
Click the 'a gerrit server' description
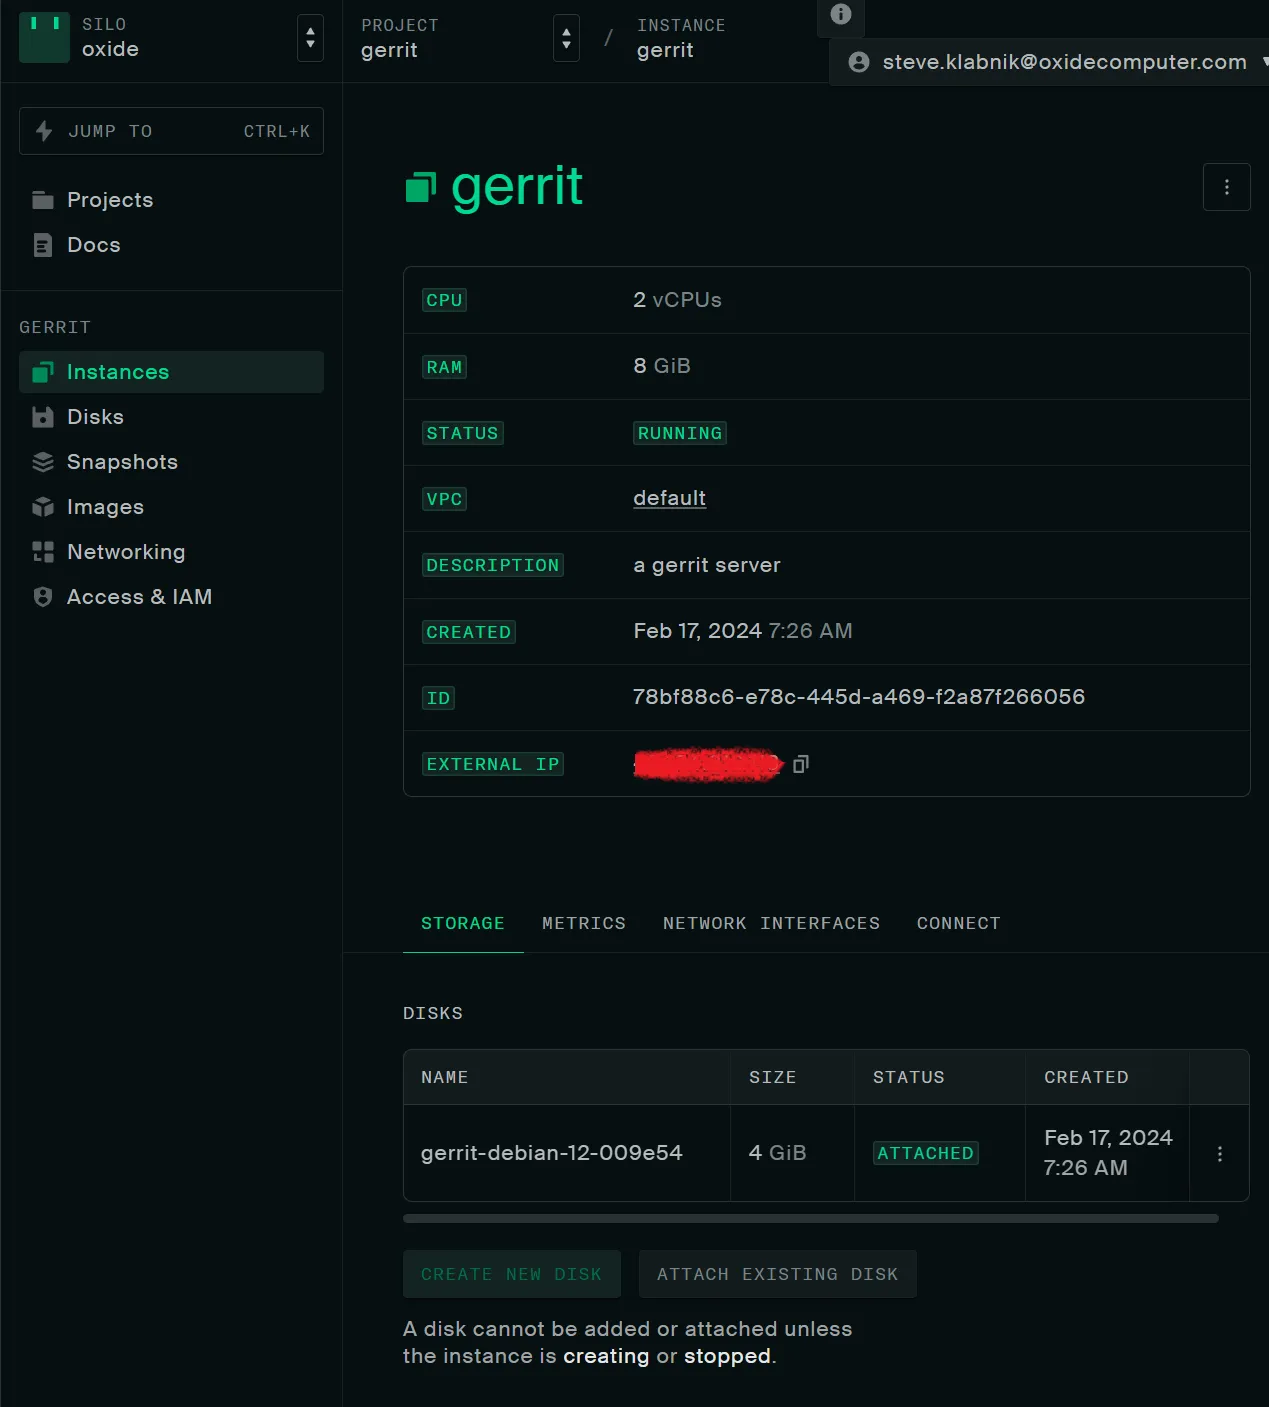pos(707,565)
